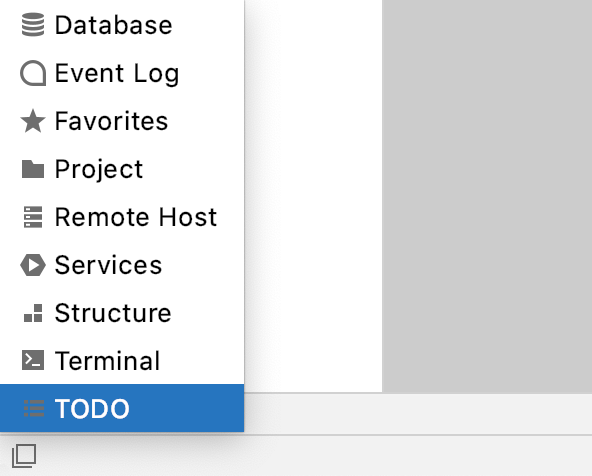The width and height of the screenshot is (592, 476).
Task: Click the Event Log speech bubble icon
Action: (33, 73)
